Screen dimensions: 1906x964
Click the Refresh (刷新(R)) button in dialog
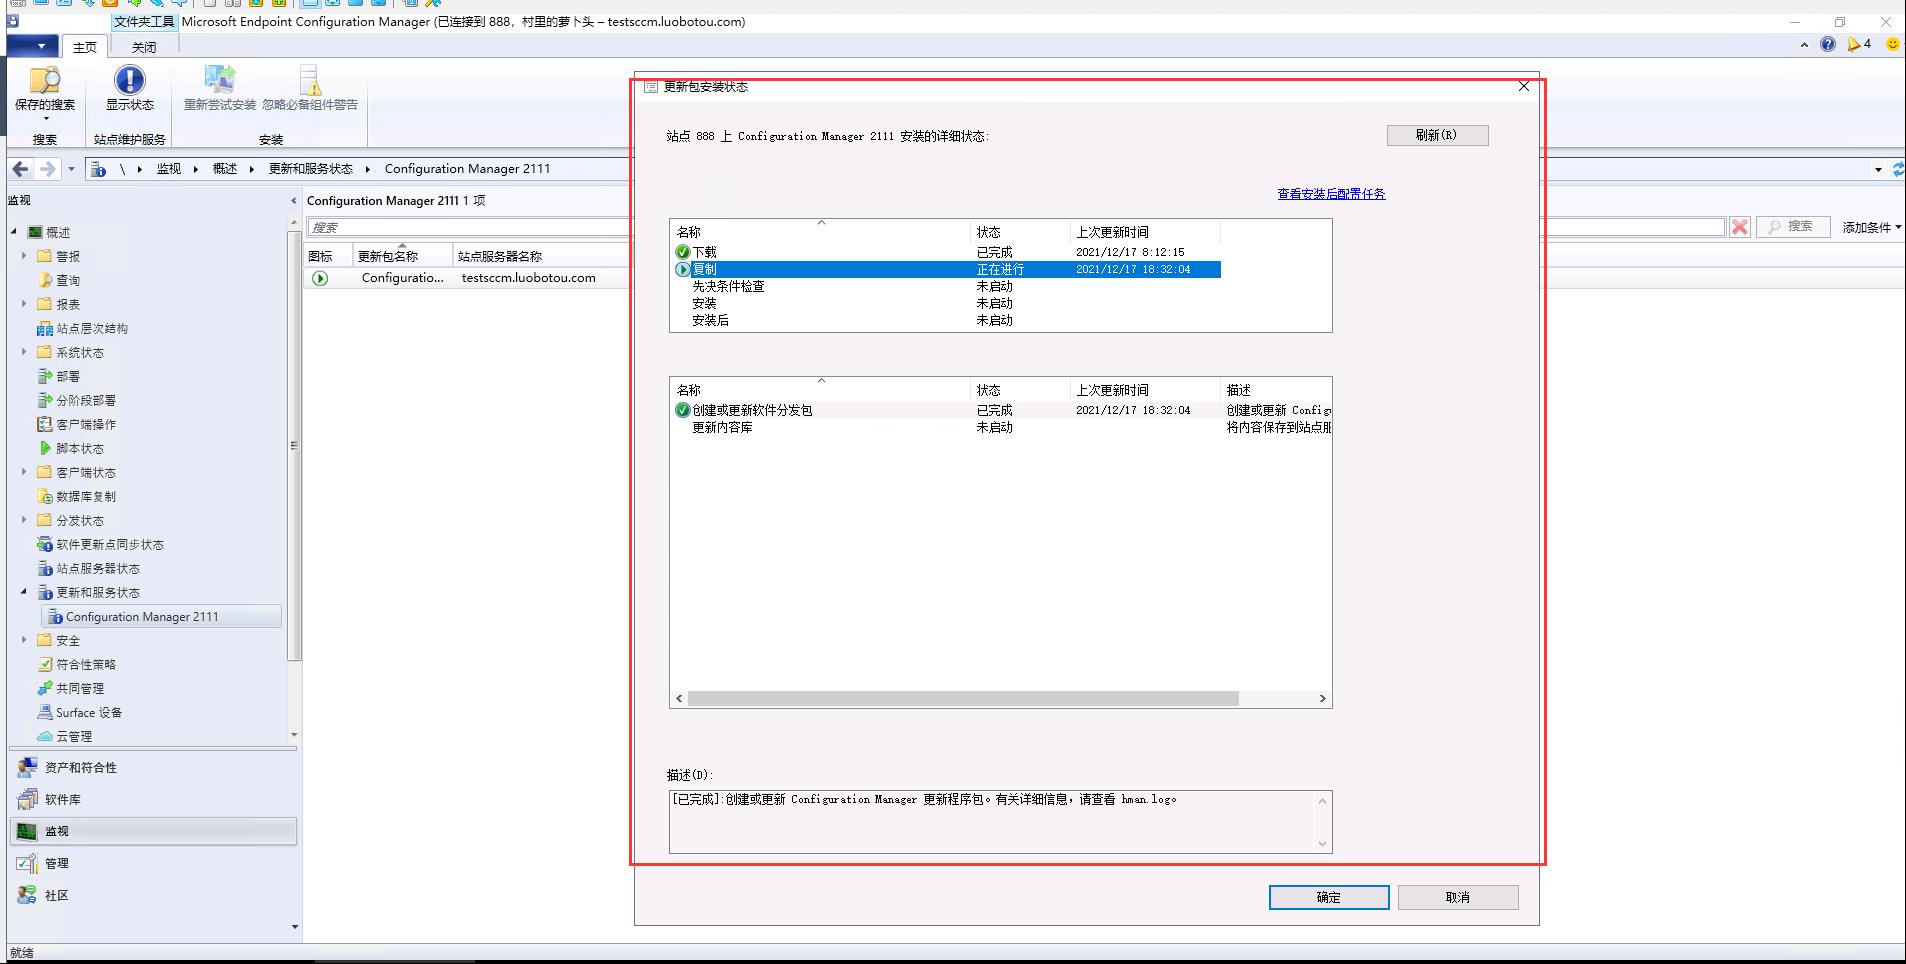coord(1437,135)
